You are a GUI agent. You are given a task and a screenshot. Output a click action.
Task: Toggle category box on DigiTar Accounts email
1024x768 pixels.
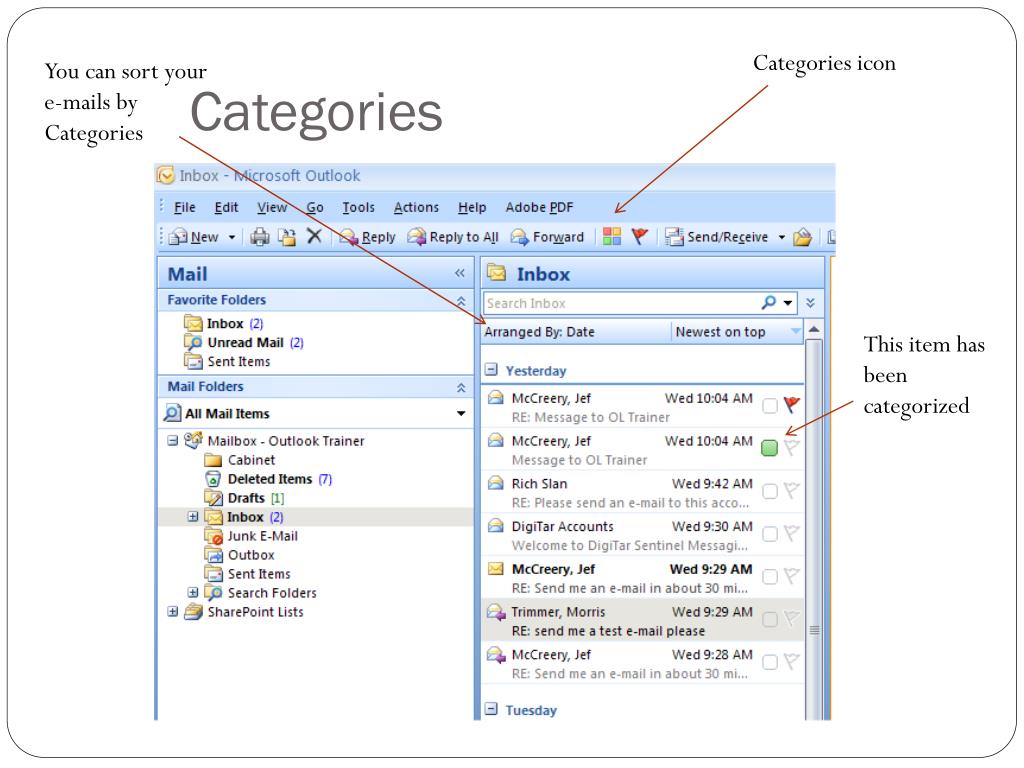click(770, 534)
